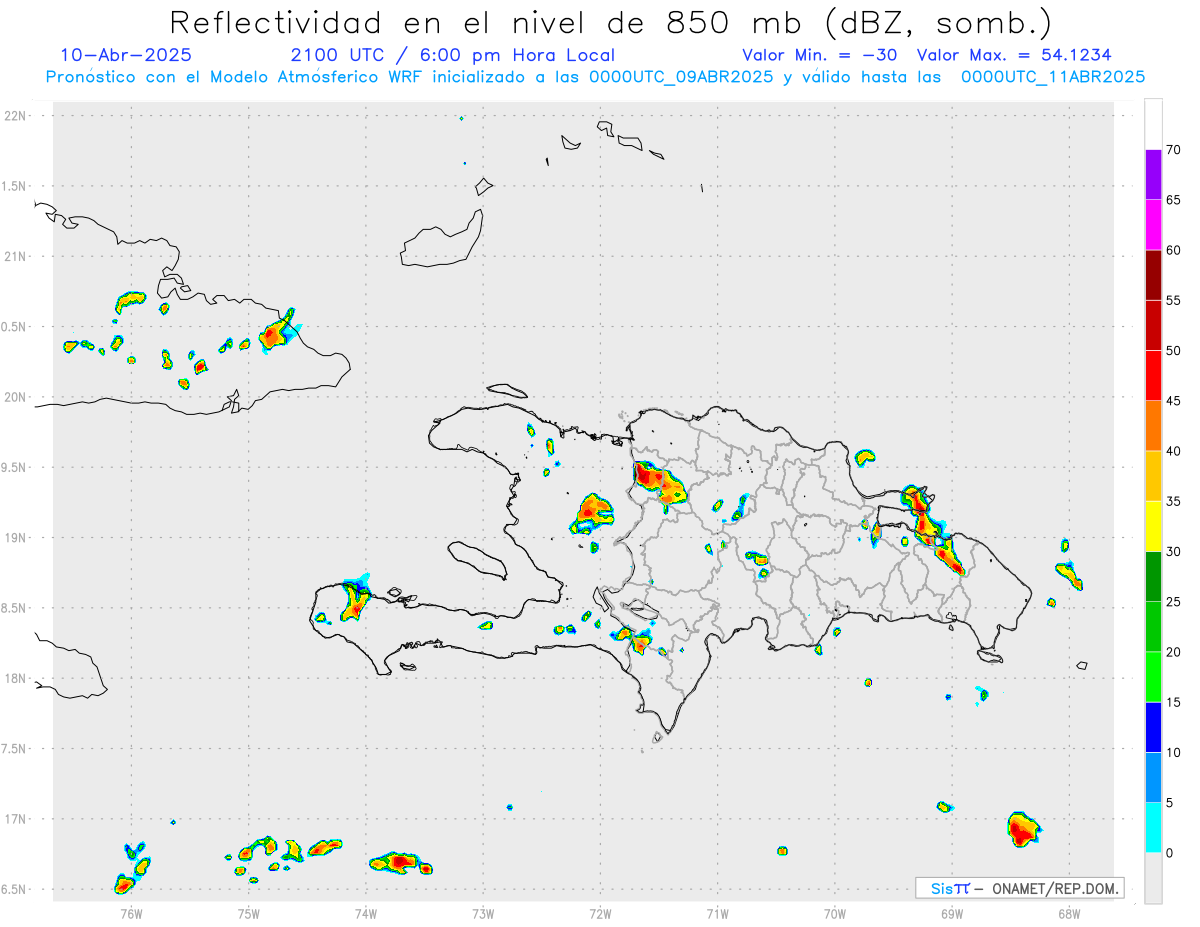Image resolution: width=1200 pixels, height=927 pixels.
Task: Click the '71W' longitude label
Action: click(x=717, y=913)
